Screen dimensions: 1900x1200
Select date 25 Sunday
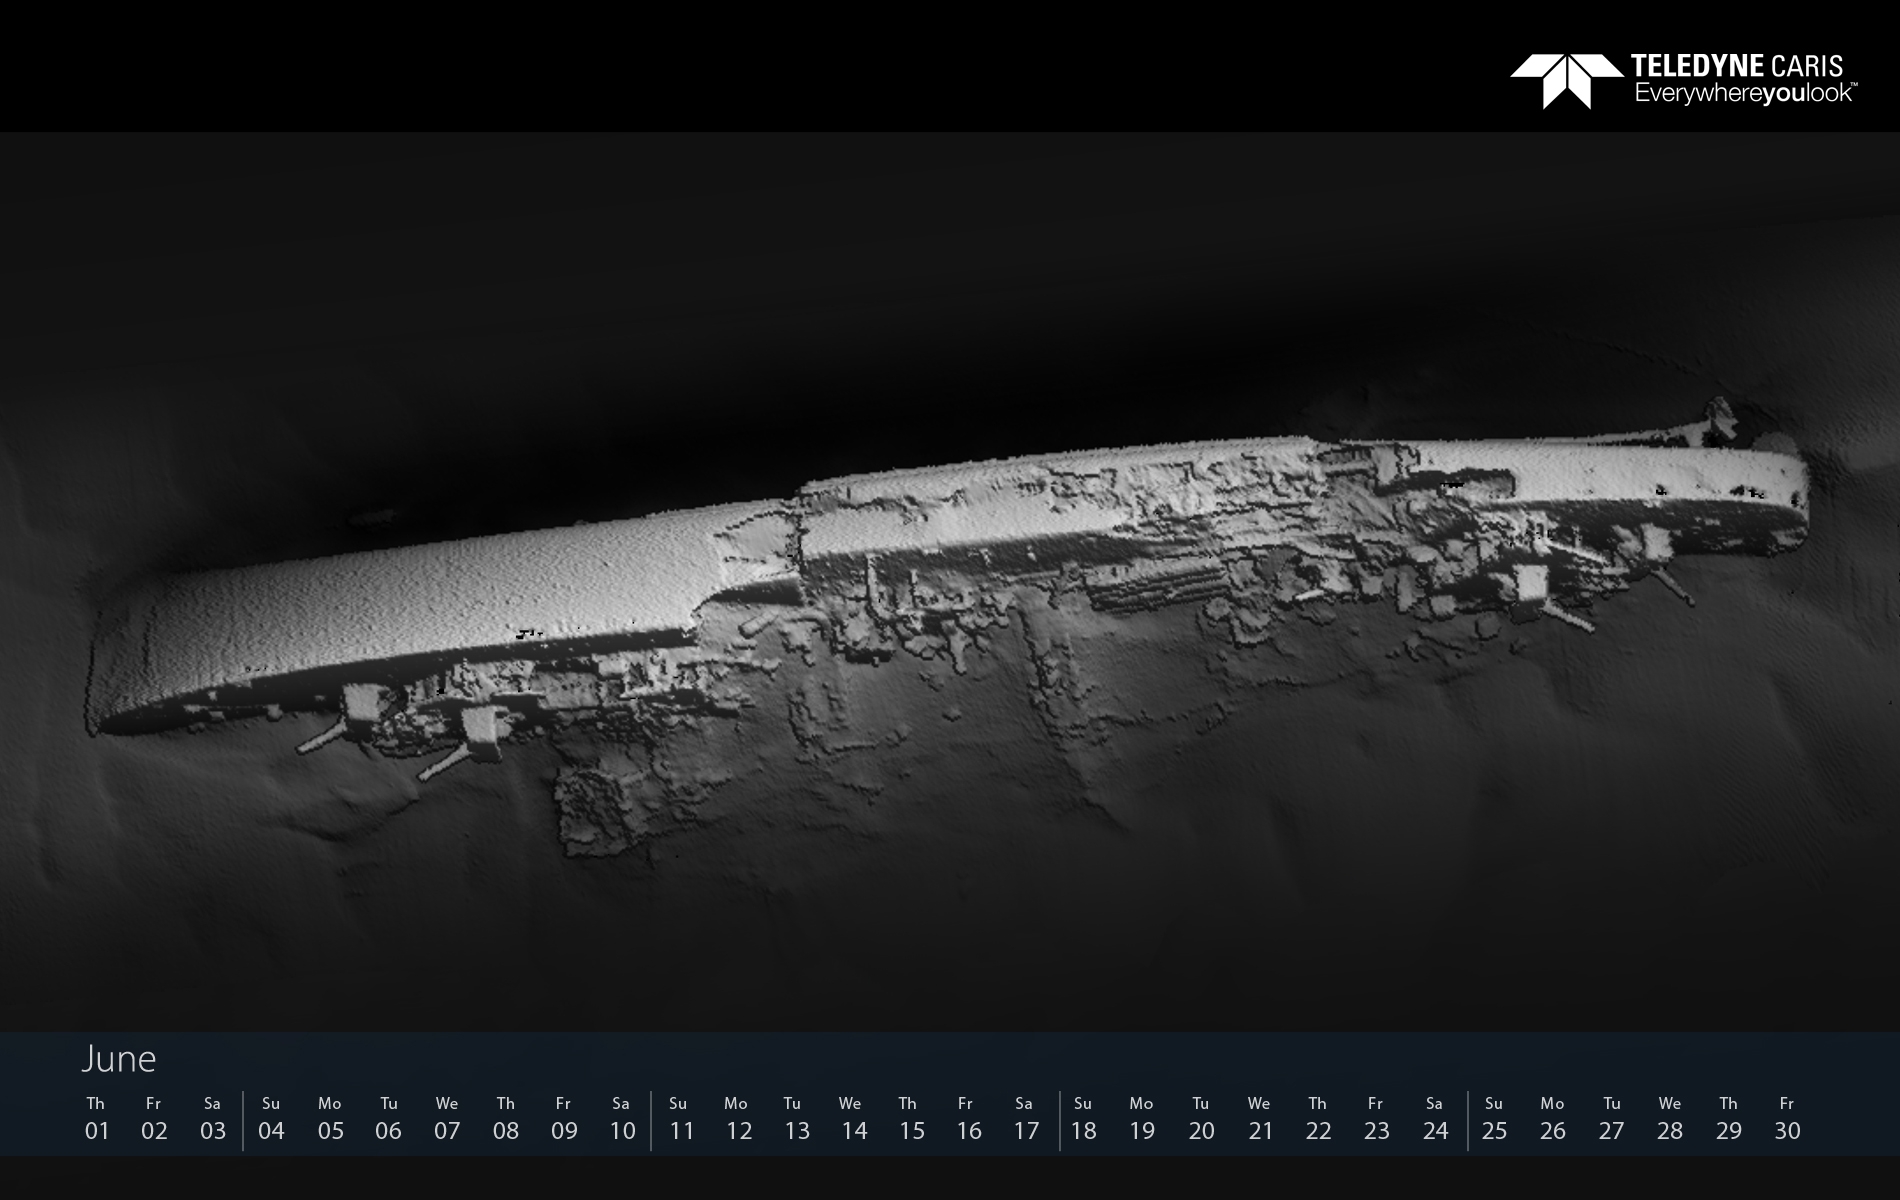(x=1494, y=1119)
